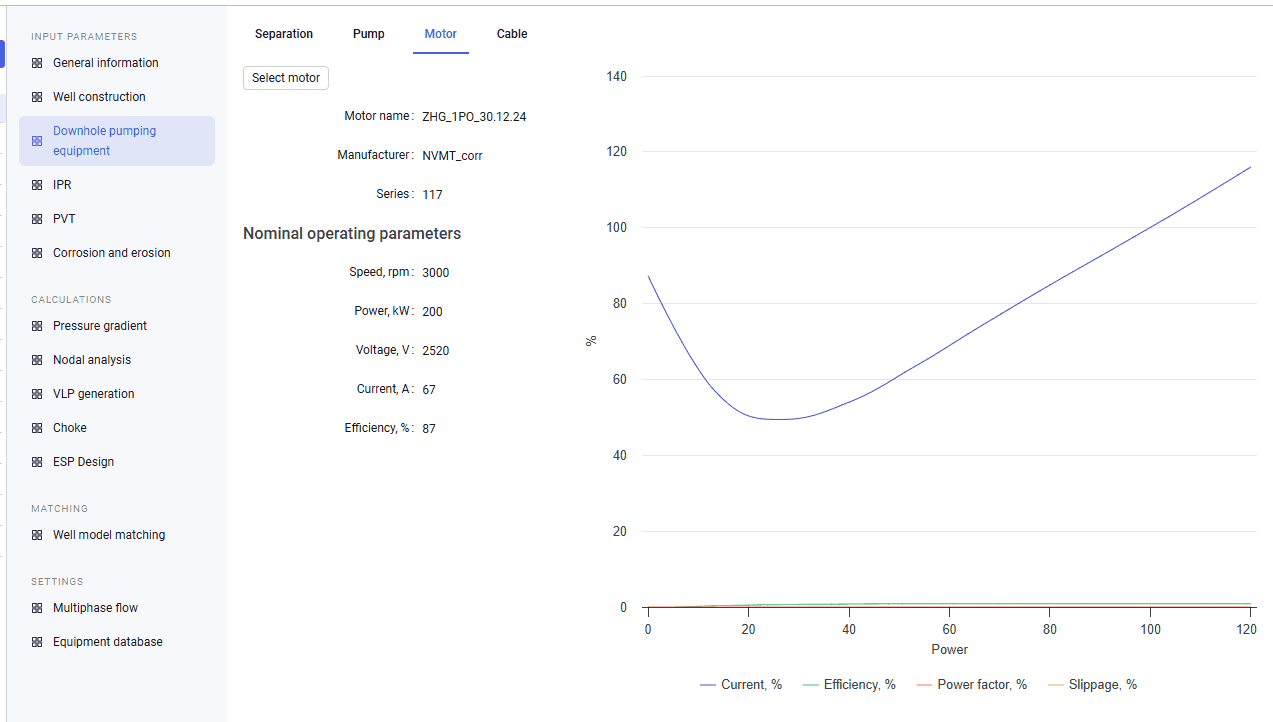The width and height of the screenshot is (1273, 722).
Task: Click the Voltage value 2520
Action: 436,351
